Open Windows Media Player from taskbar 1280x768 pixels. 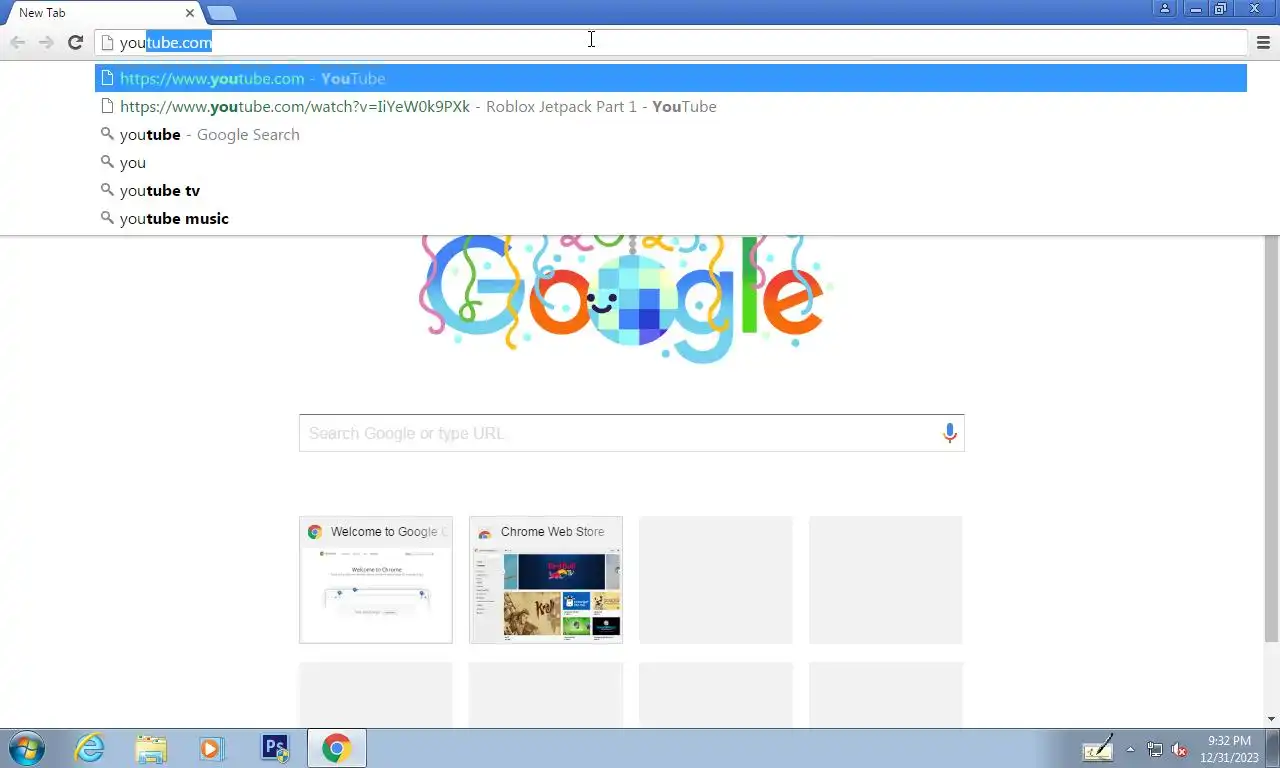(x=212, y=748)
